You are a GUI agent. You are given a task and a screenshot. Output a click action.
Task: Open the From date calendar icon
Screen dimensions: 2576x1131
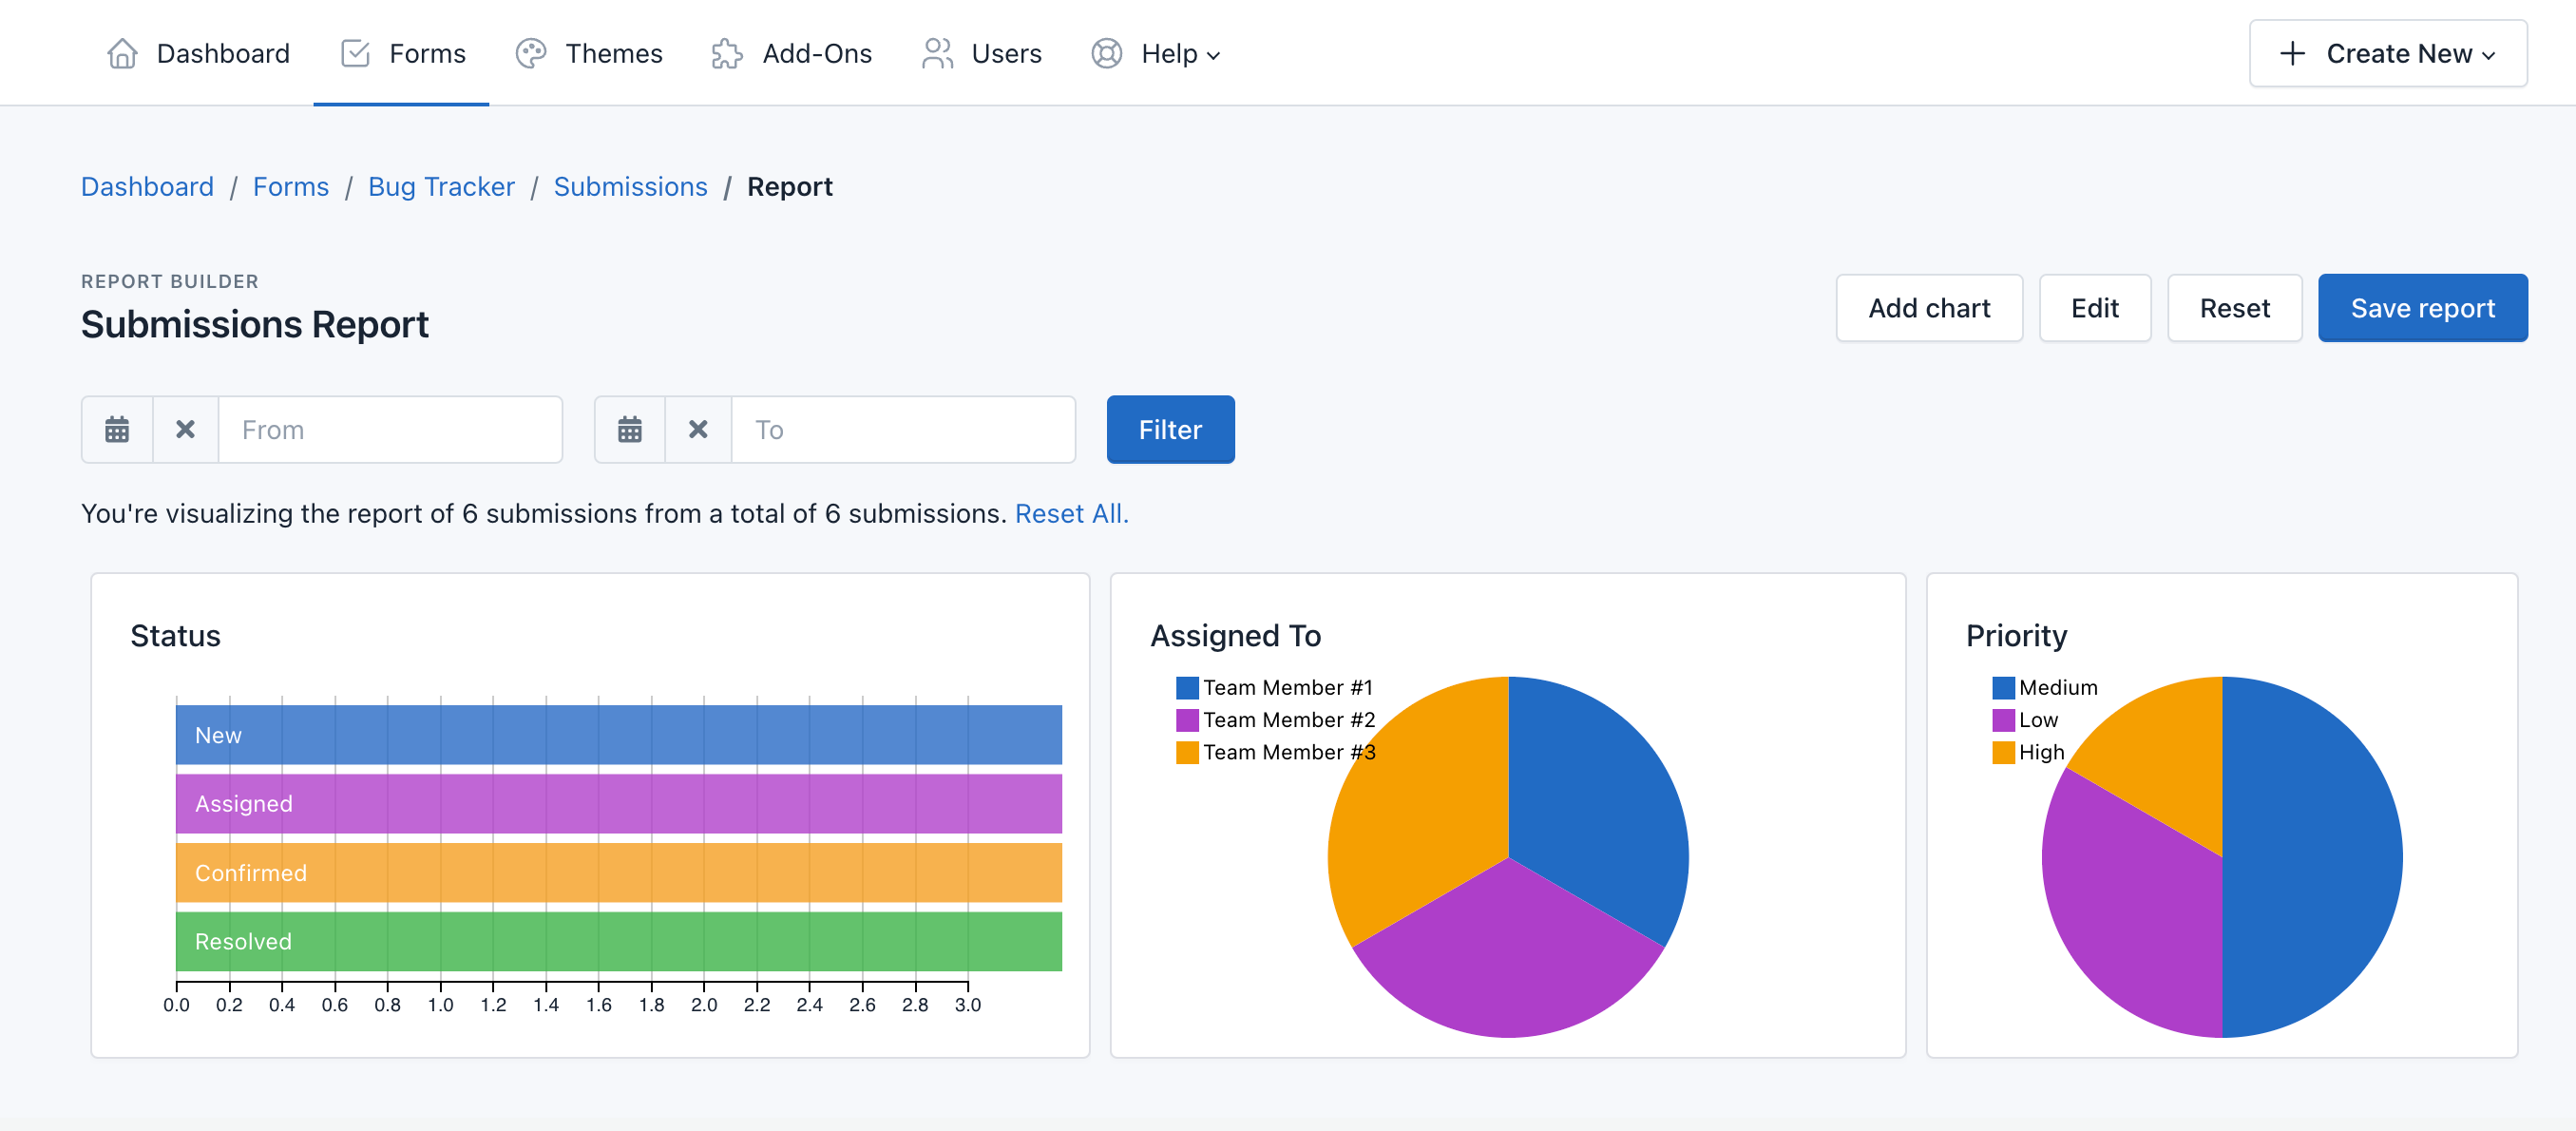coord(117,429)
